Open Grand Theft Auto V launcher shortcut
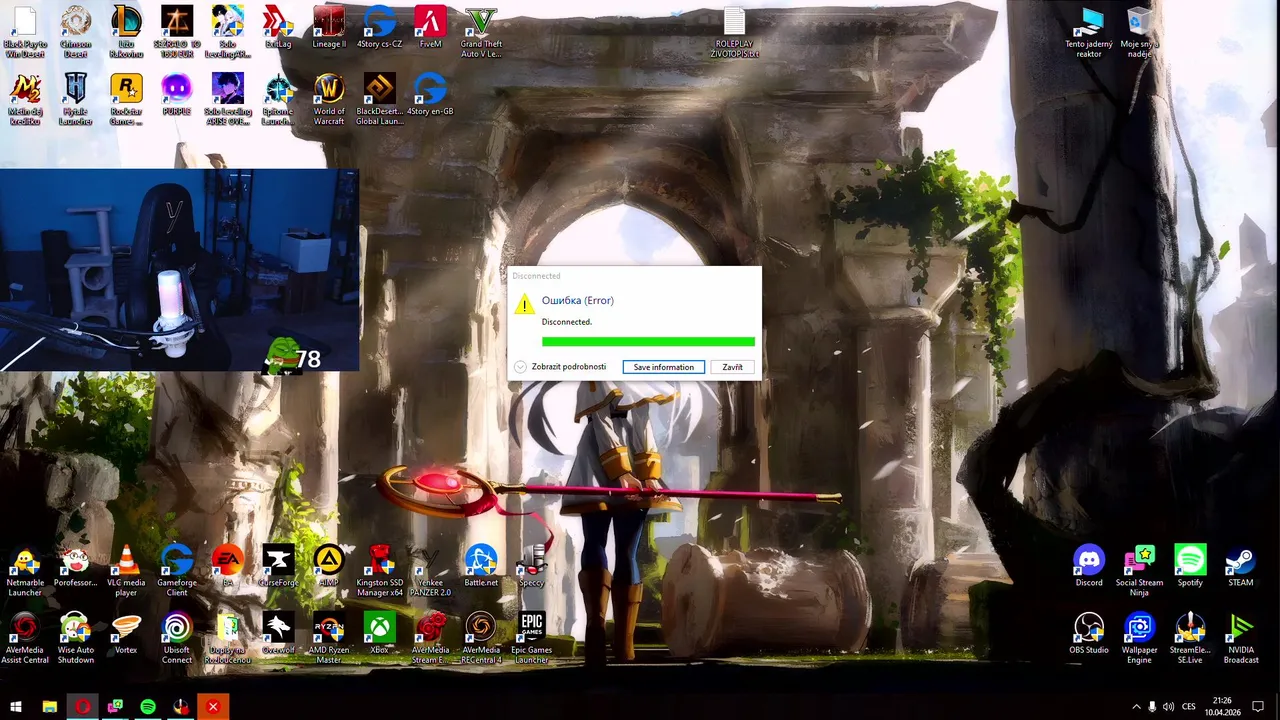 [x=481, y=32]
